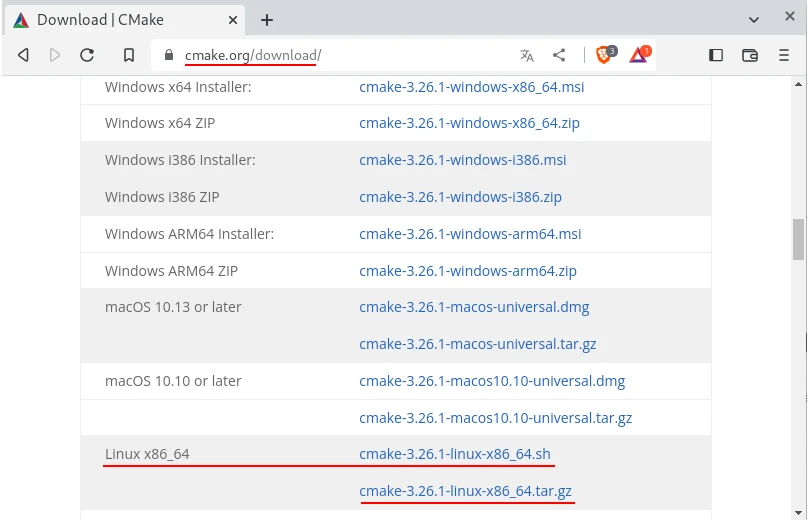Download cmake-3.26.1-windows-x86_64.msi
The width and height of the screenshot is (812, 528).
[x=471, y=87]
